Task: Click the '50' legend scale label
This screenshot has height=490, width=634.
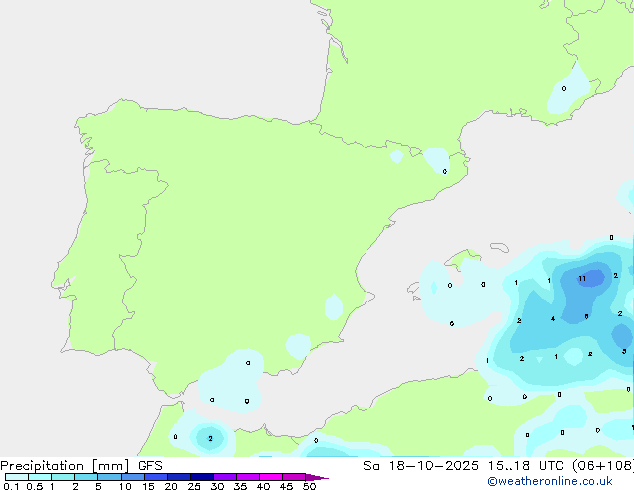Action: (x=309, y=486)
